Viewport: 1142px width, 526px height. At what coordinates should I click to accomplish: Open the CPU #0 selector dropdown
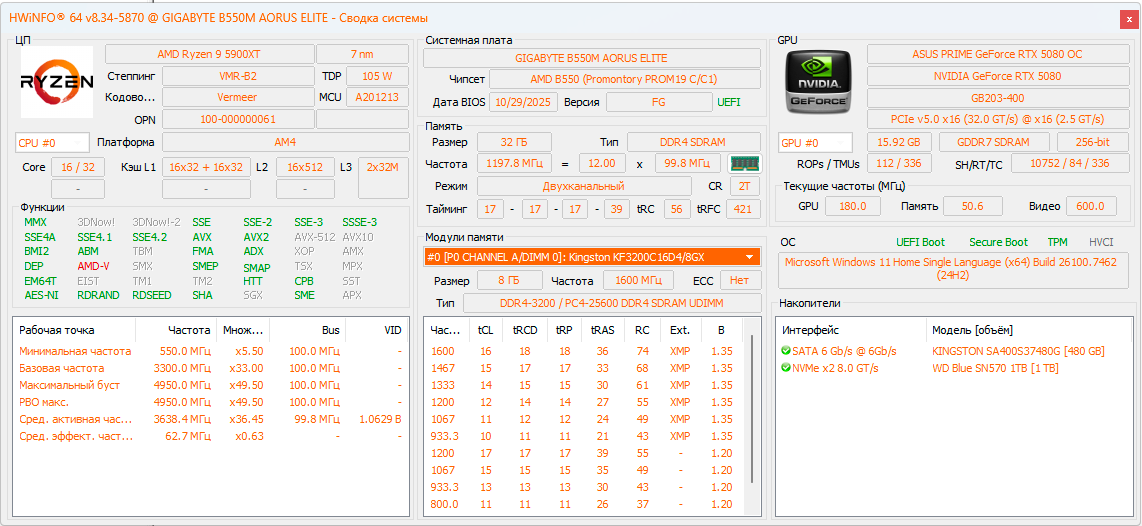pyautogui.click(x=52, y=143)
